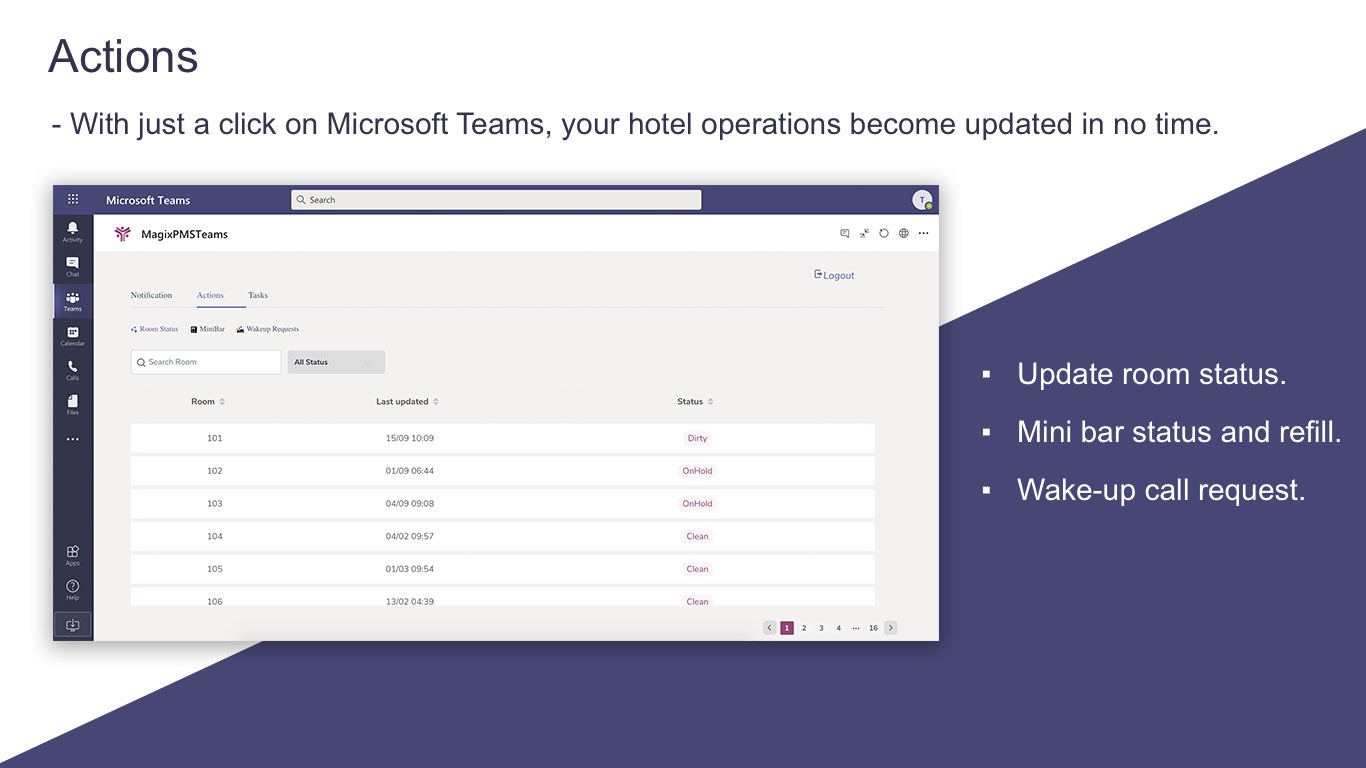Switch to the Tasks tab
Viewport: 1366px width, 768px height.
(x=258, y=295)
